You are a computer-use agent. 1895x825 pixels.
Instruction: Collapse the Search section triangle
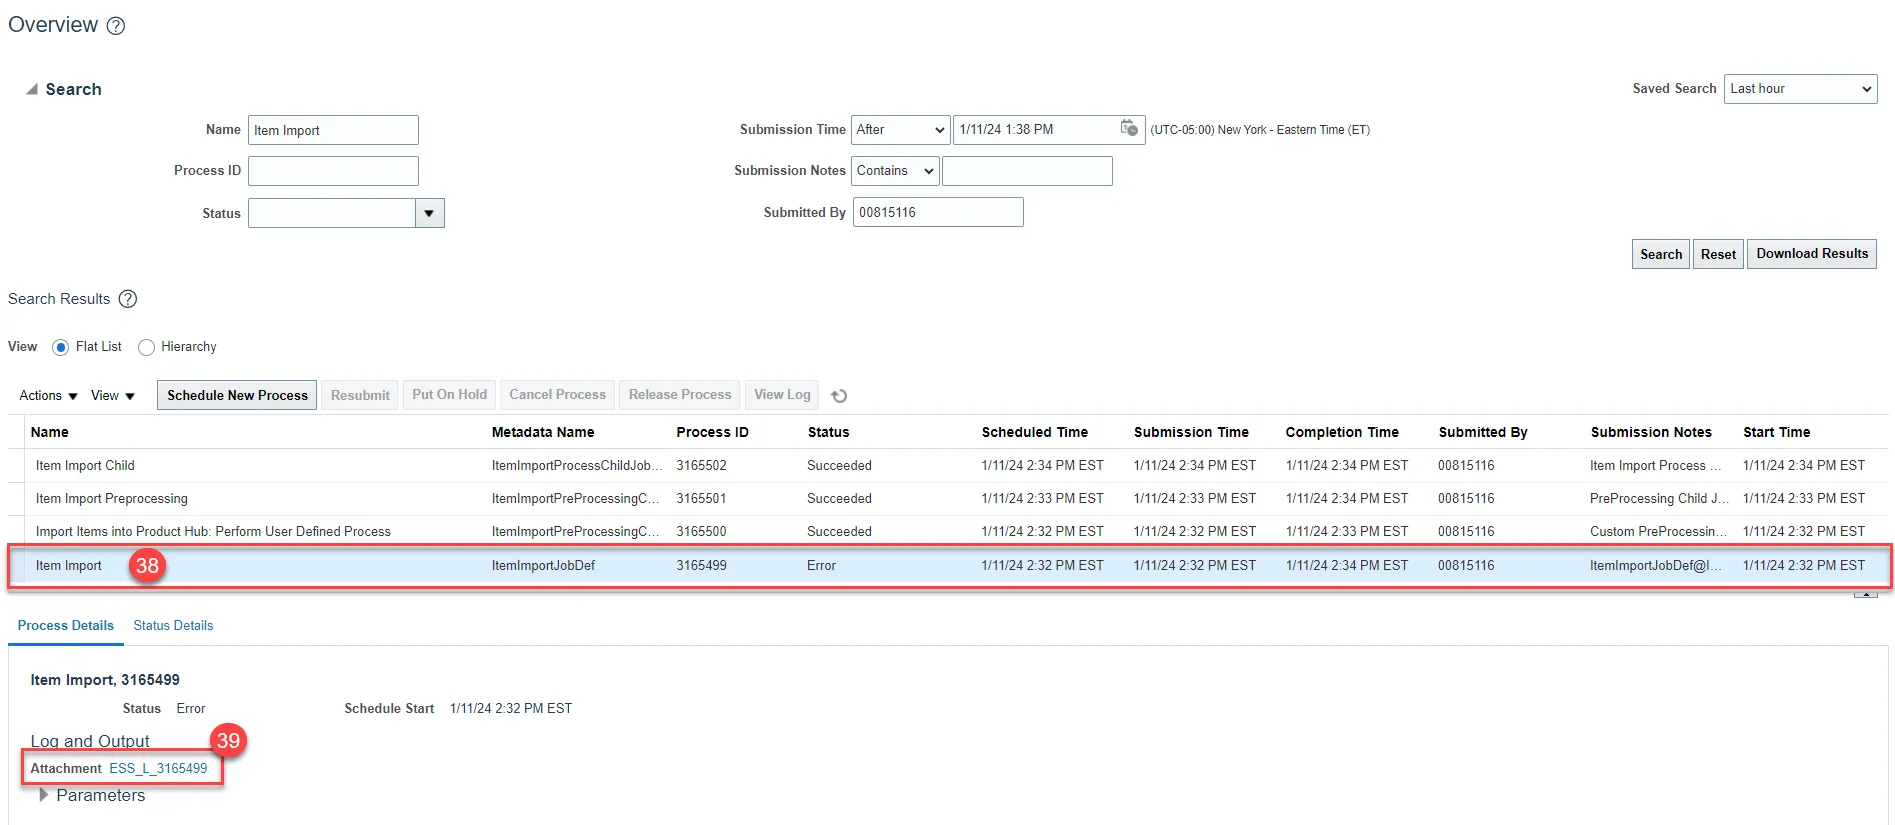pos(32,89)
